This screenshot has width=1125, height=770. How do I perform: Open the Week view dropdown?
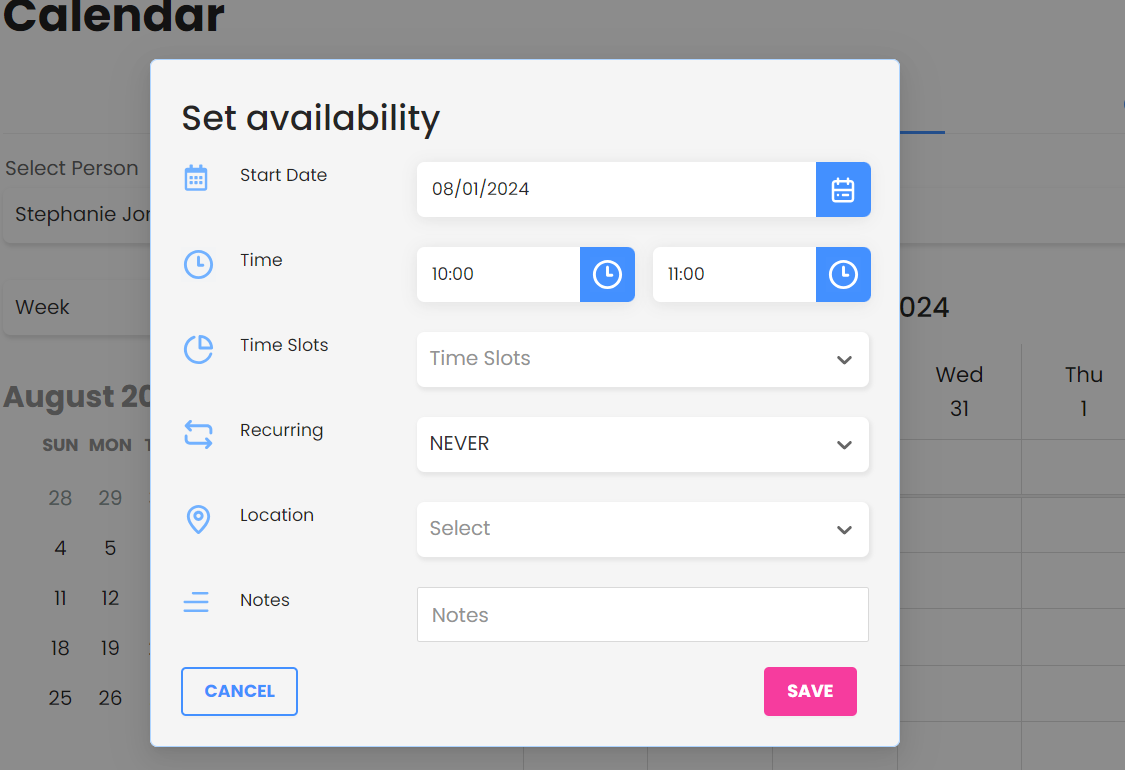click(x=75, y=307)
